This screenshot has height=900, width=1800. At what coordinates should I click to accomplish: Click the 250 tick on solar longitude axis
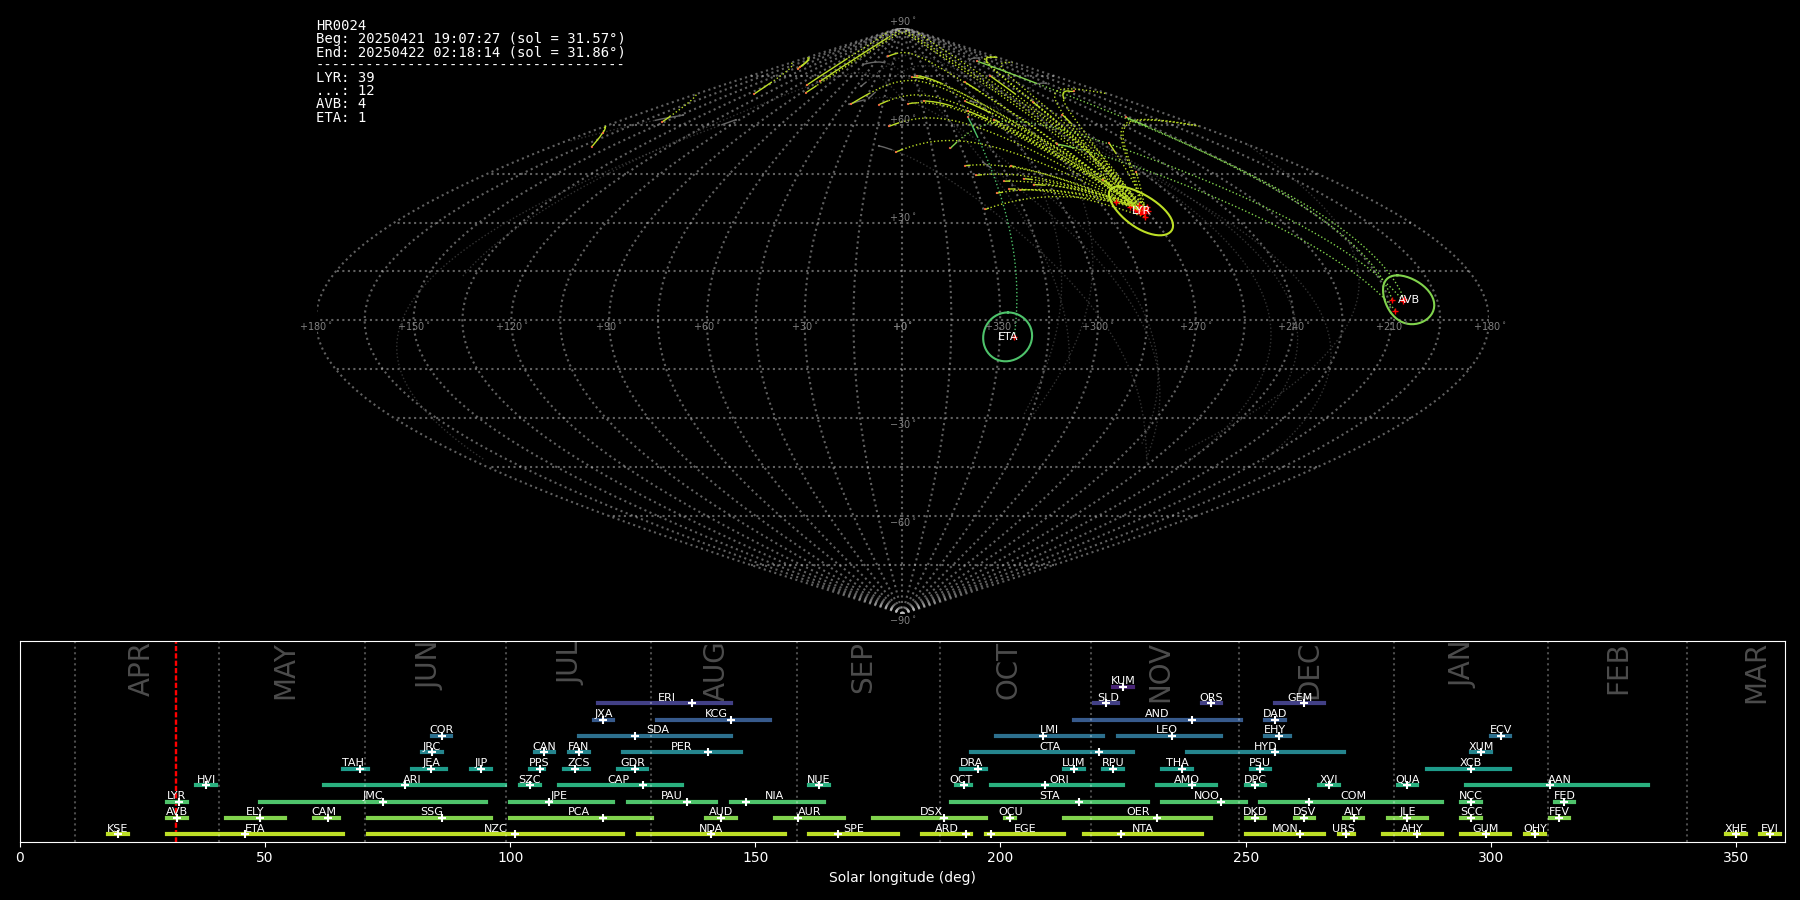point(1245,857)
